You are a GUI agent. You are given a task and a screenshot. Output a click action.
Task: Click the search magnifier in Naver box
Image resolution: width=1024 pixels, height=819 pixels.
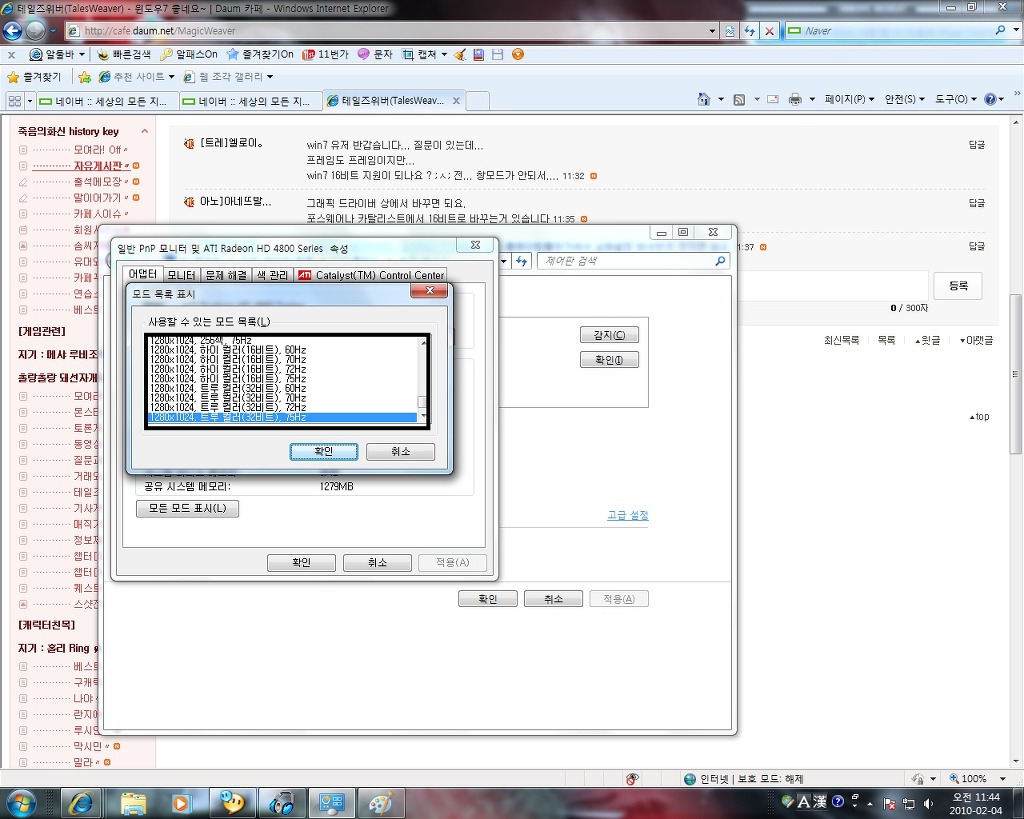1000,30
